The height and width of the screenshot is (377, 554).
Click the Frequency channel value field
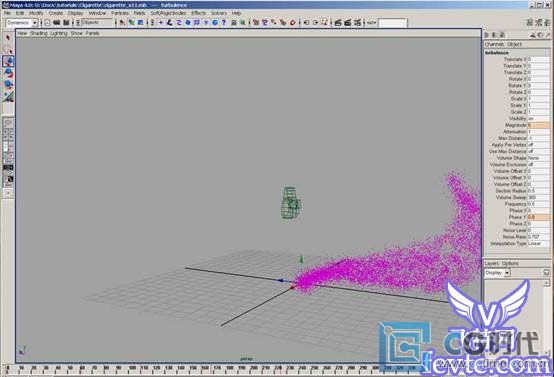[538, 204]
